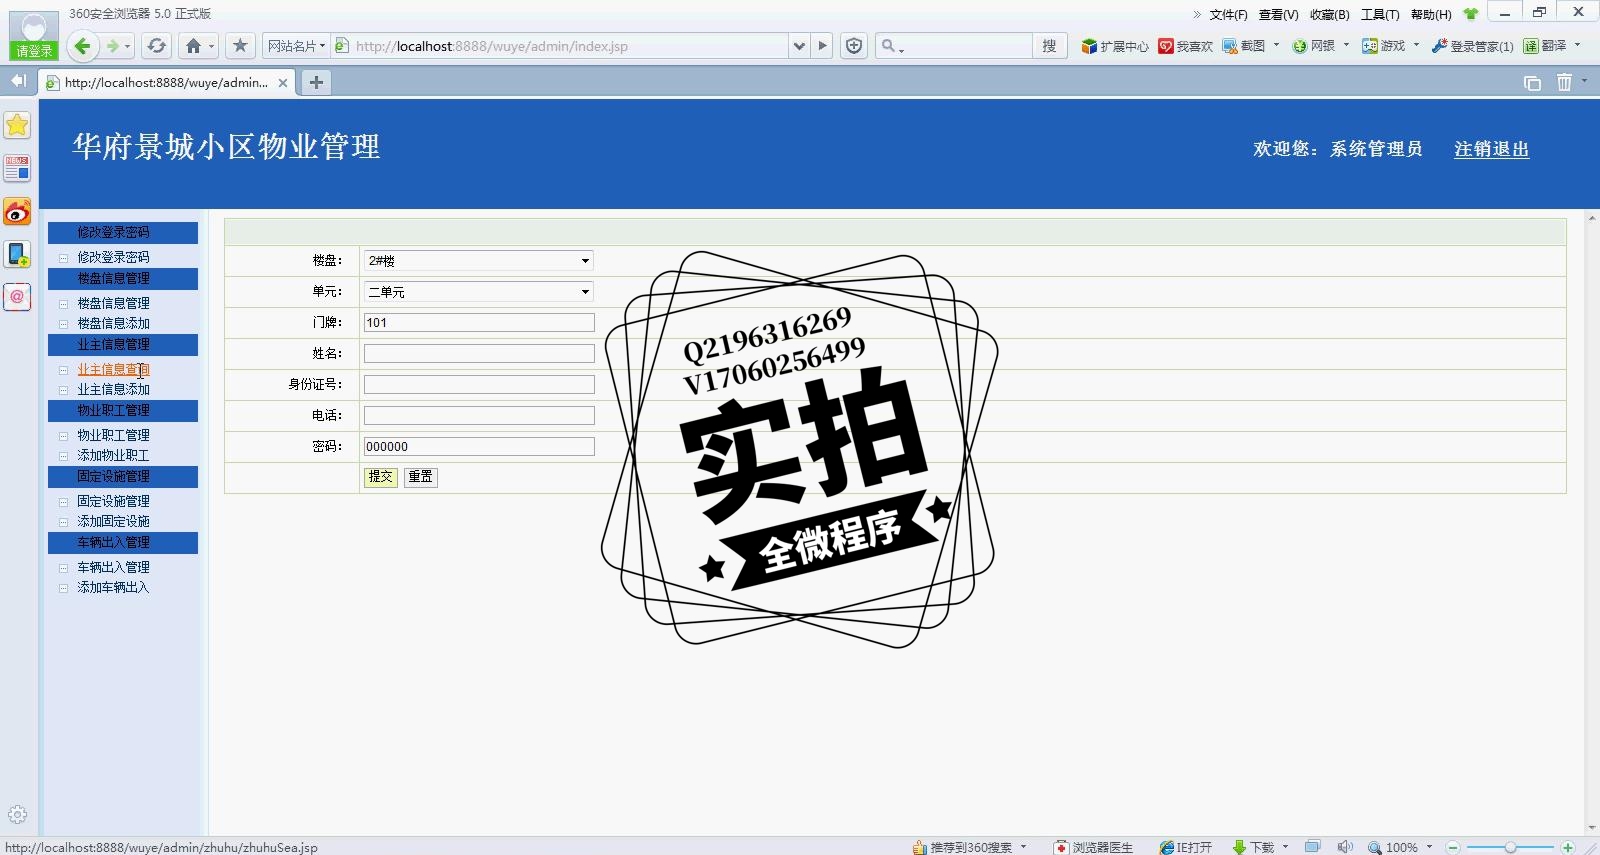Click the 翻译 translate tool
1600x855 pixels.
[1545, 46]
